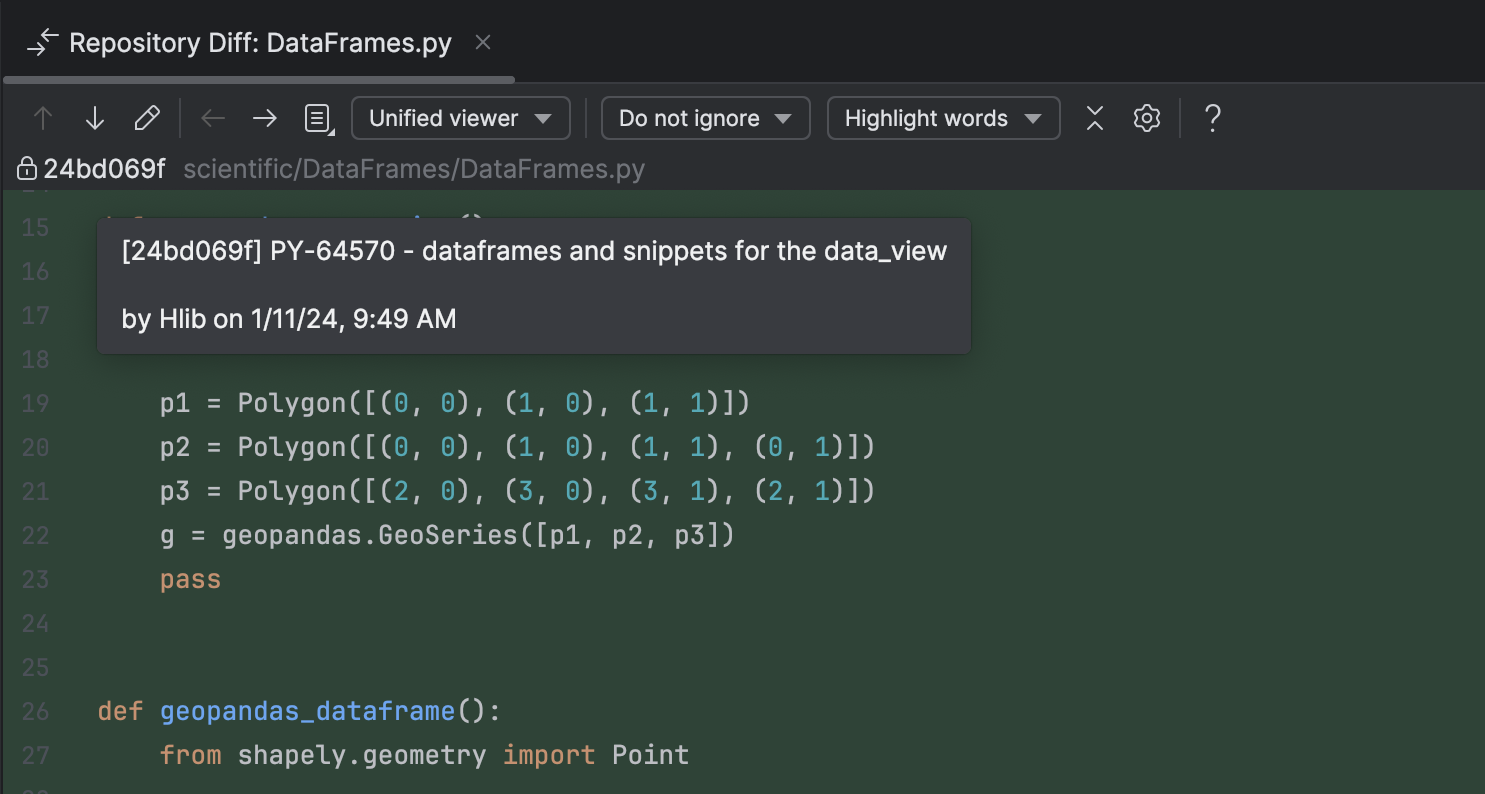Image resolution: width=1485 pixels, height=794 pixels.
Task: Expand the Do not ignore dropdown
Action: (704, 119)
